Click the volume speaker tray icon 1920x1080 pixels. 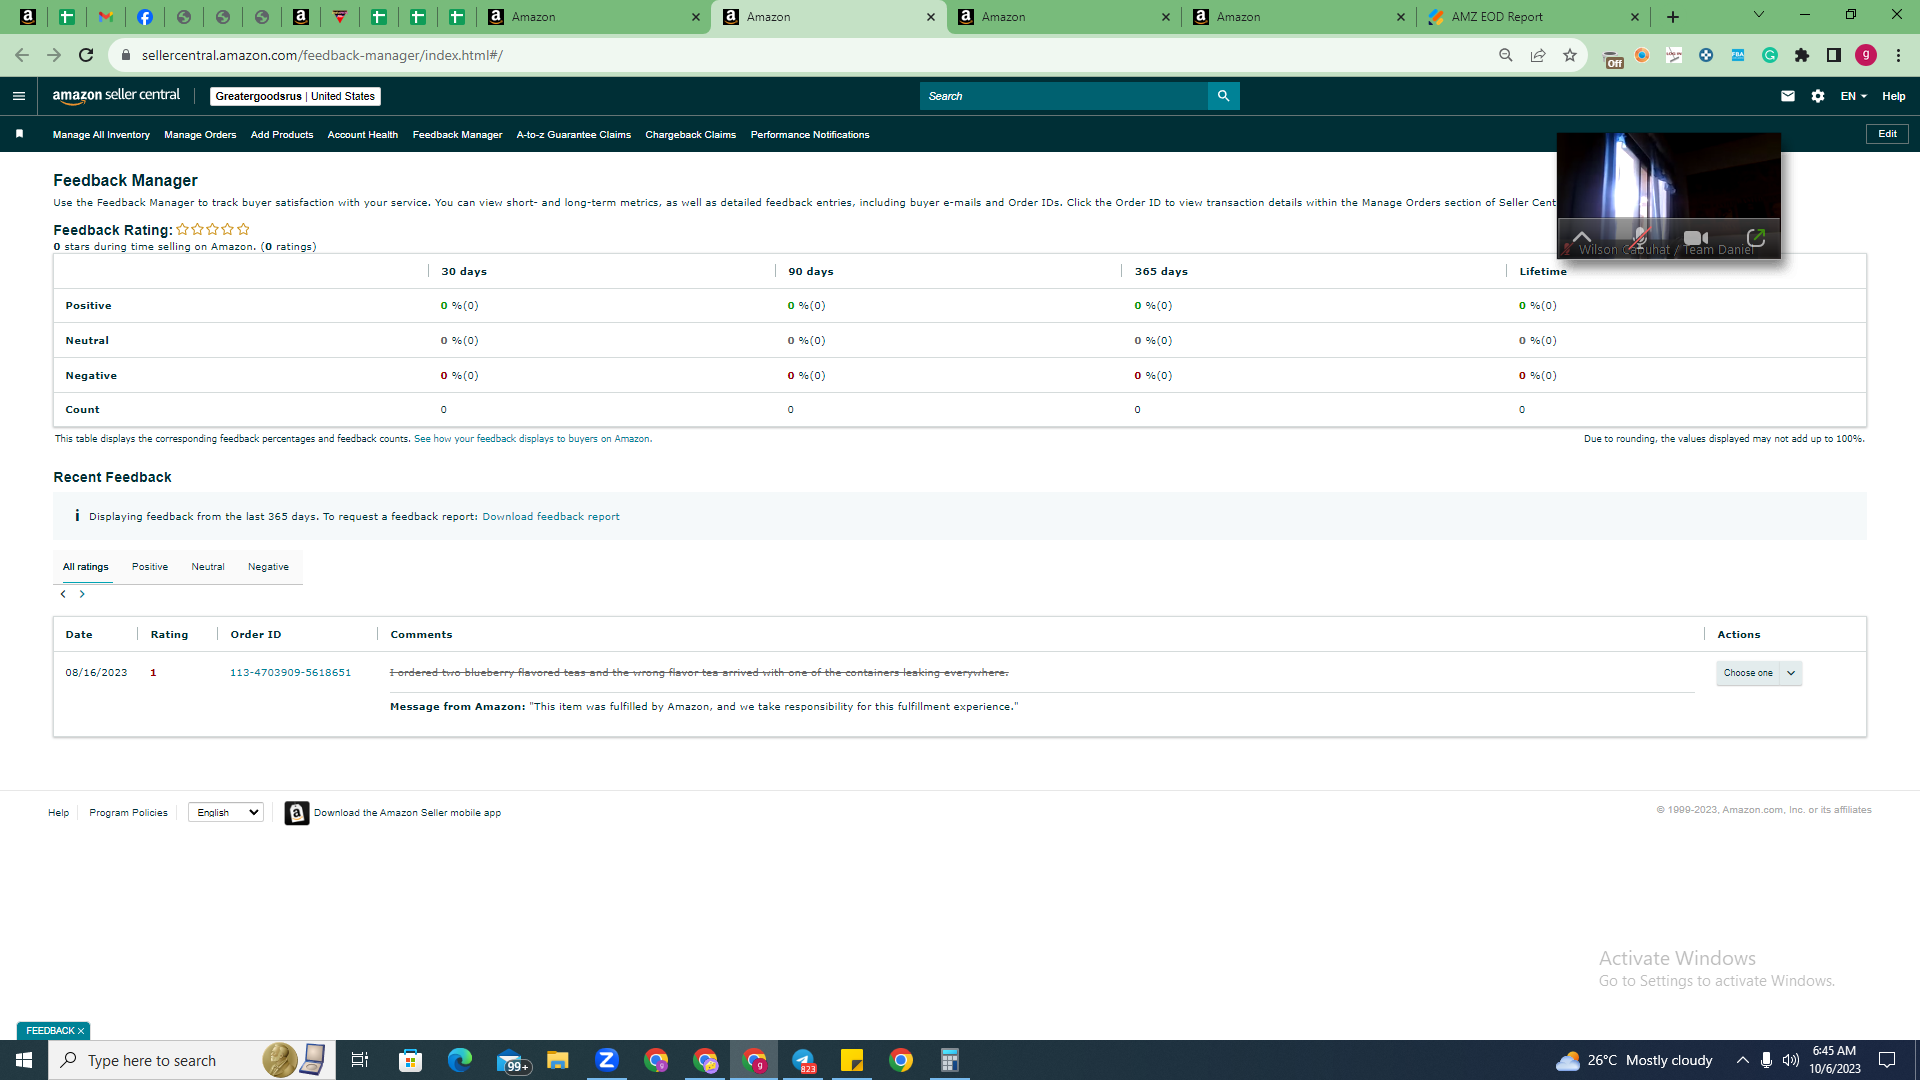(1791, 1060)
